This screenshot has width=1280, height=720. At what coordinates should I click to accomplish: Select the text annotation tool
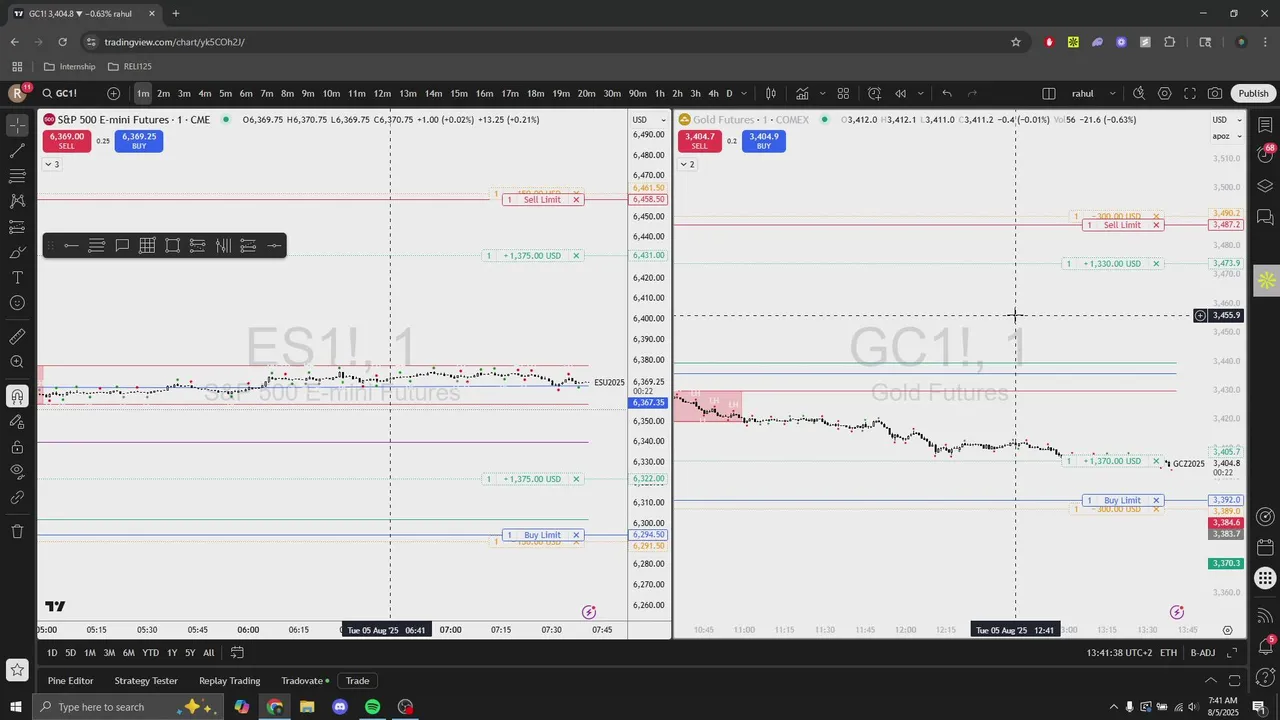[x=17, y=277]
